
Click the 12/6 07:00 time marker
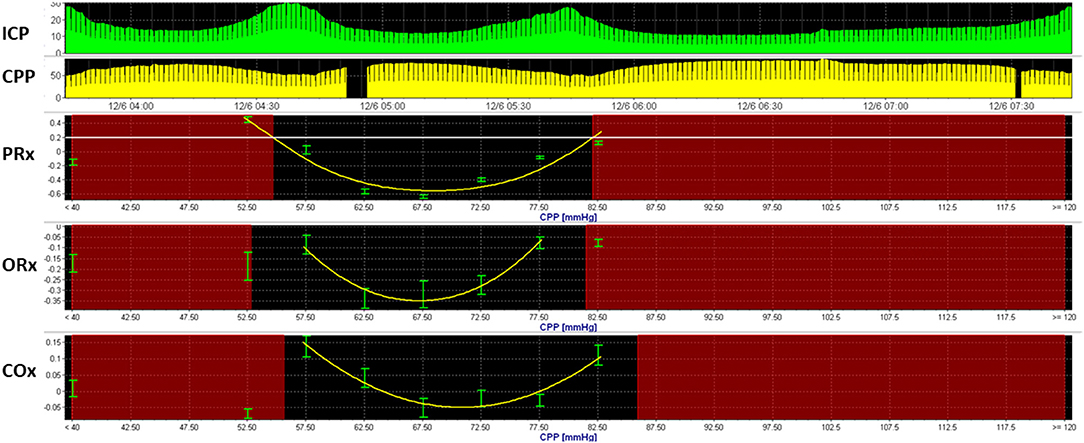(x=884, y=106)
